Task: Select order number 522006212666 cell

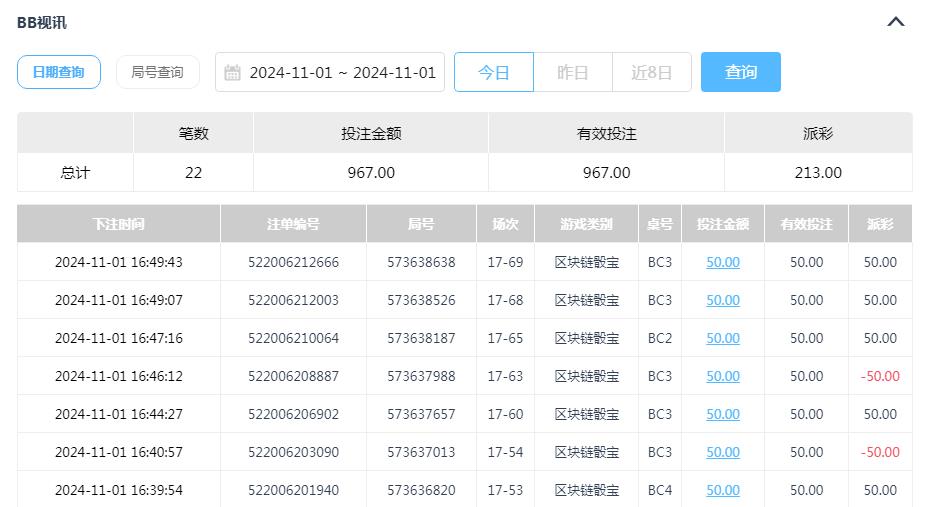Action: pyautogui.click(x=293, y=262)
